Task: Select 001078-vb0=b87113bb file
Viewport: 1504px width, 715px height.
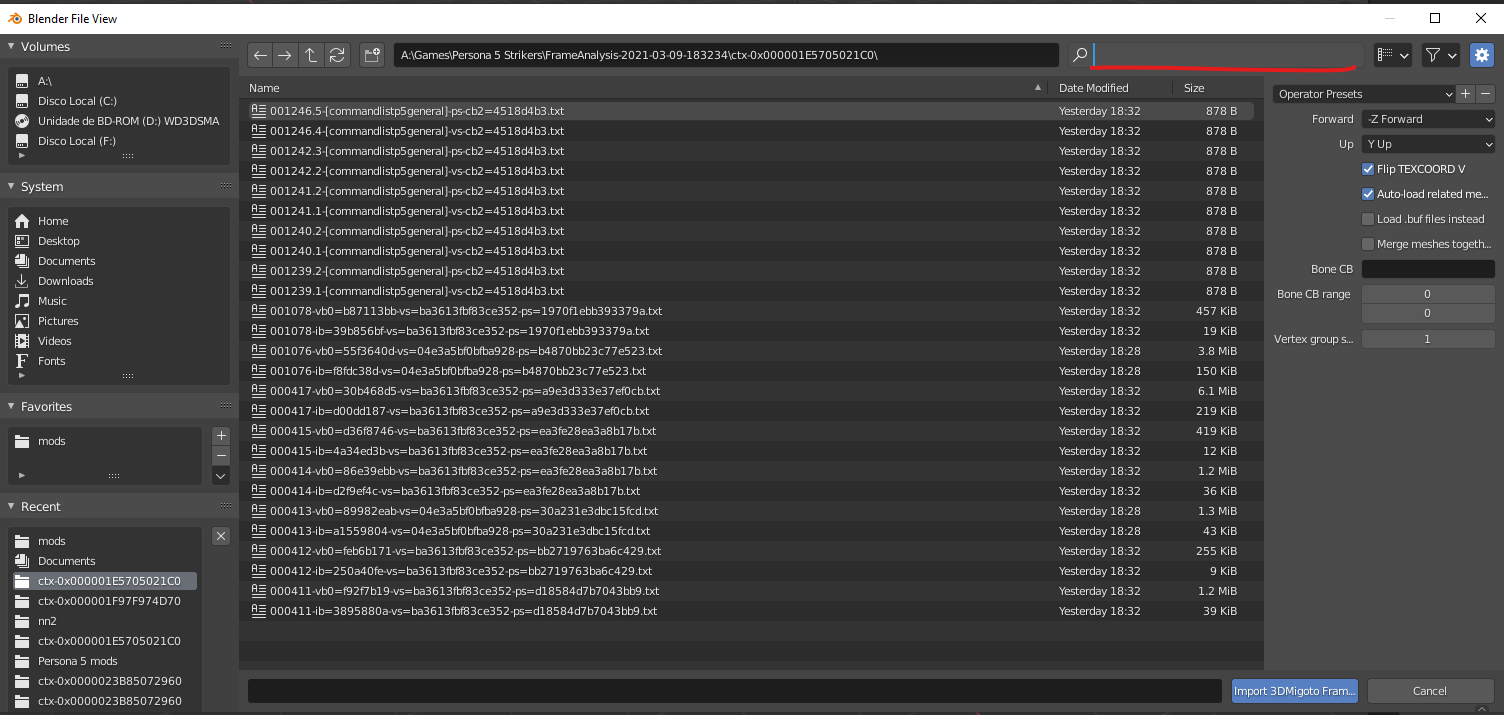Action: coord(750,311)
